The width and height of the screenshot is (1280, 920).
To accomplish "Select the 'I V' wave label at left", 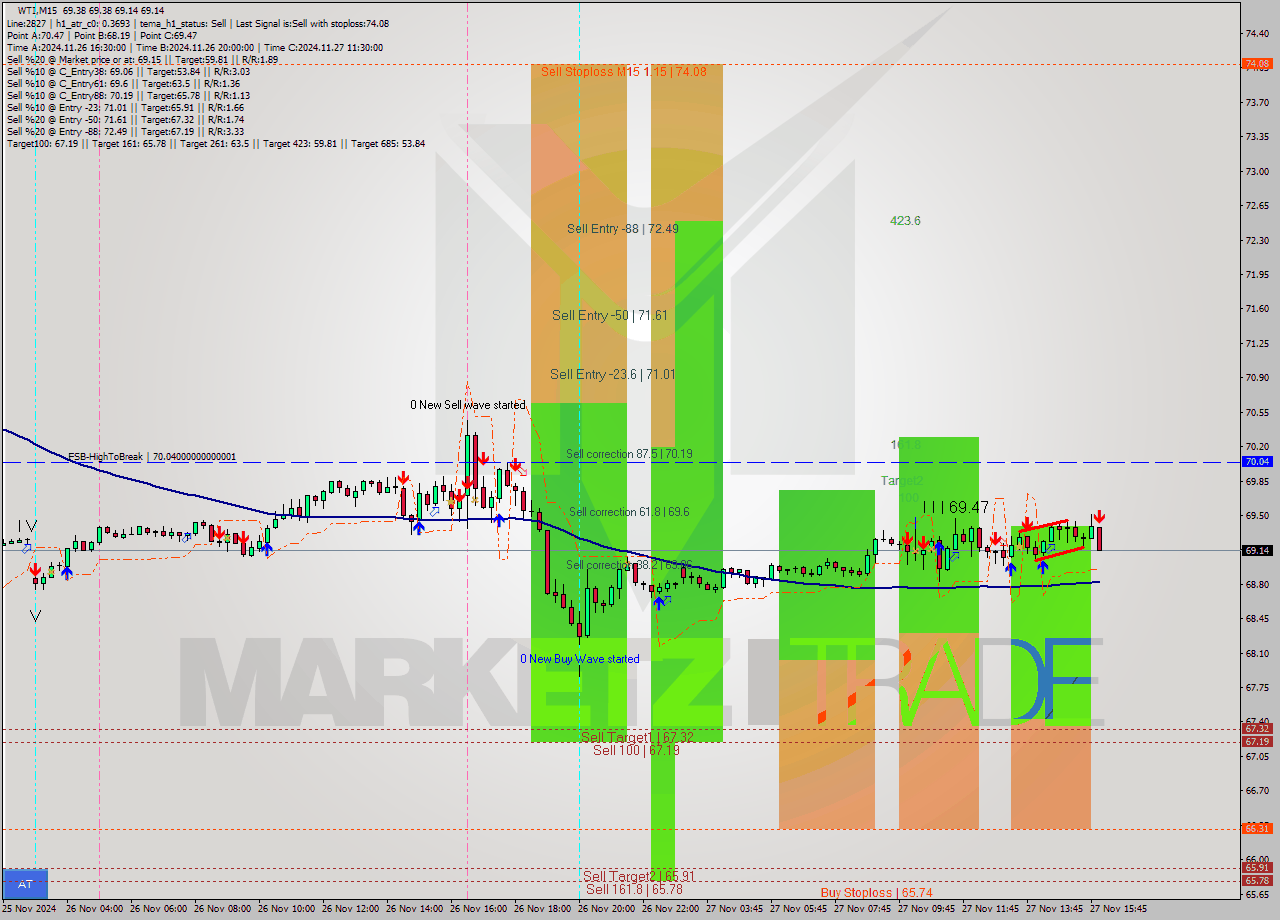I will [27, 526].
